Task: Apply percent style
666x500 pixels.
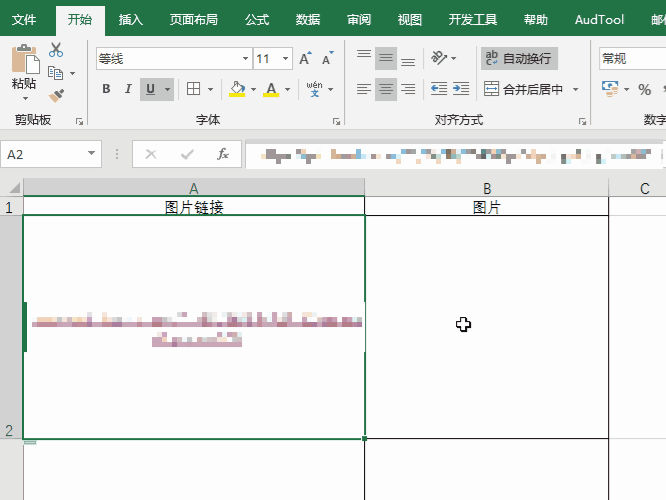Action: point(644,90)
